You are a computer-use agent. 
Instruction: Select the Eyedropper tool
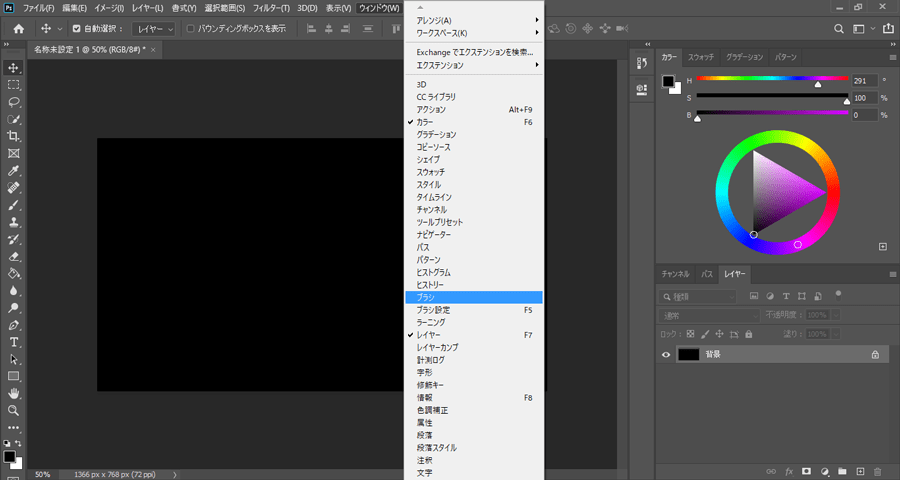[14, 171]
